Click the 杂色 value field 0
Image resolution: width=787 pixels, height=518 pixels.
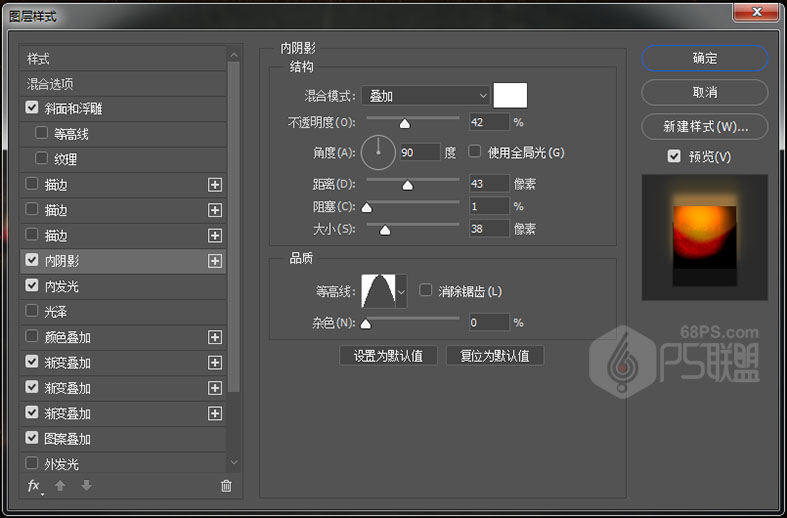pos(489,322)
